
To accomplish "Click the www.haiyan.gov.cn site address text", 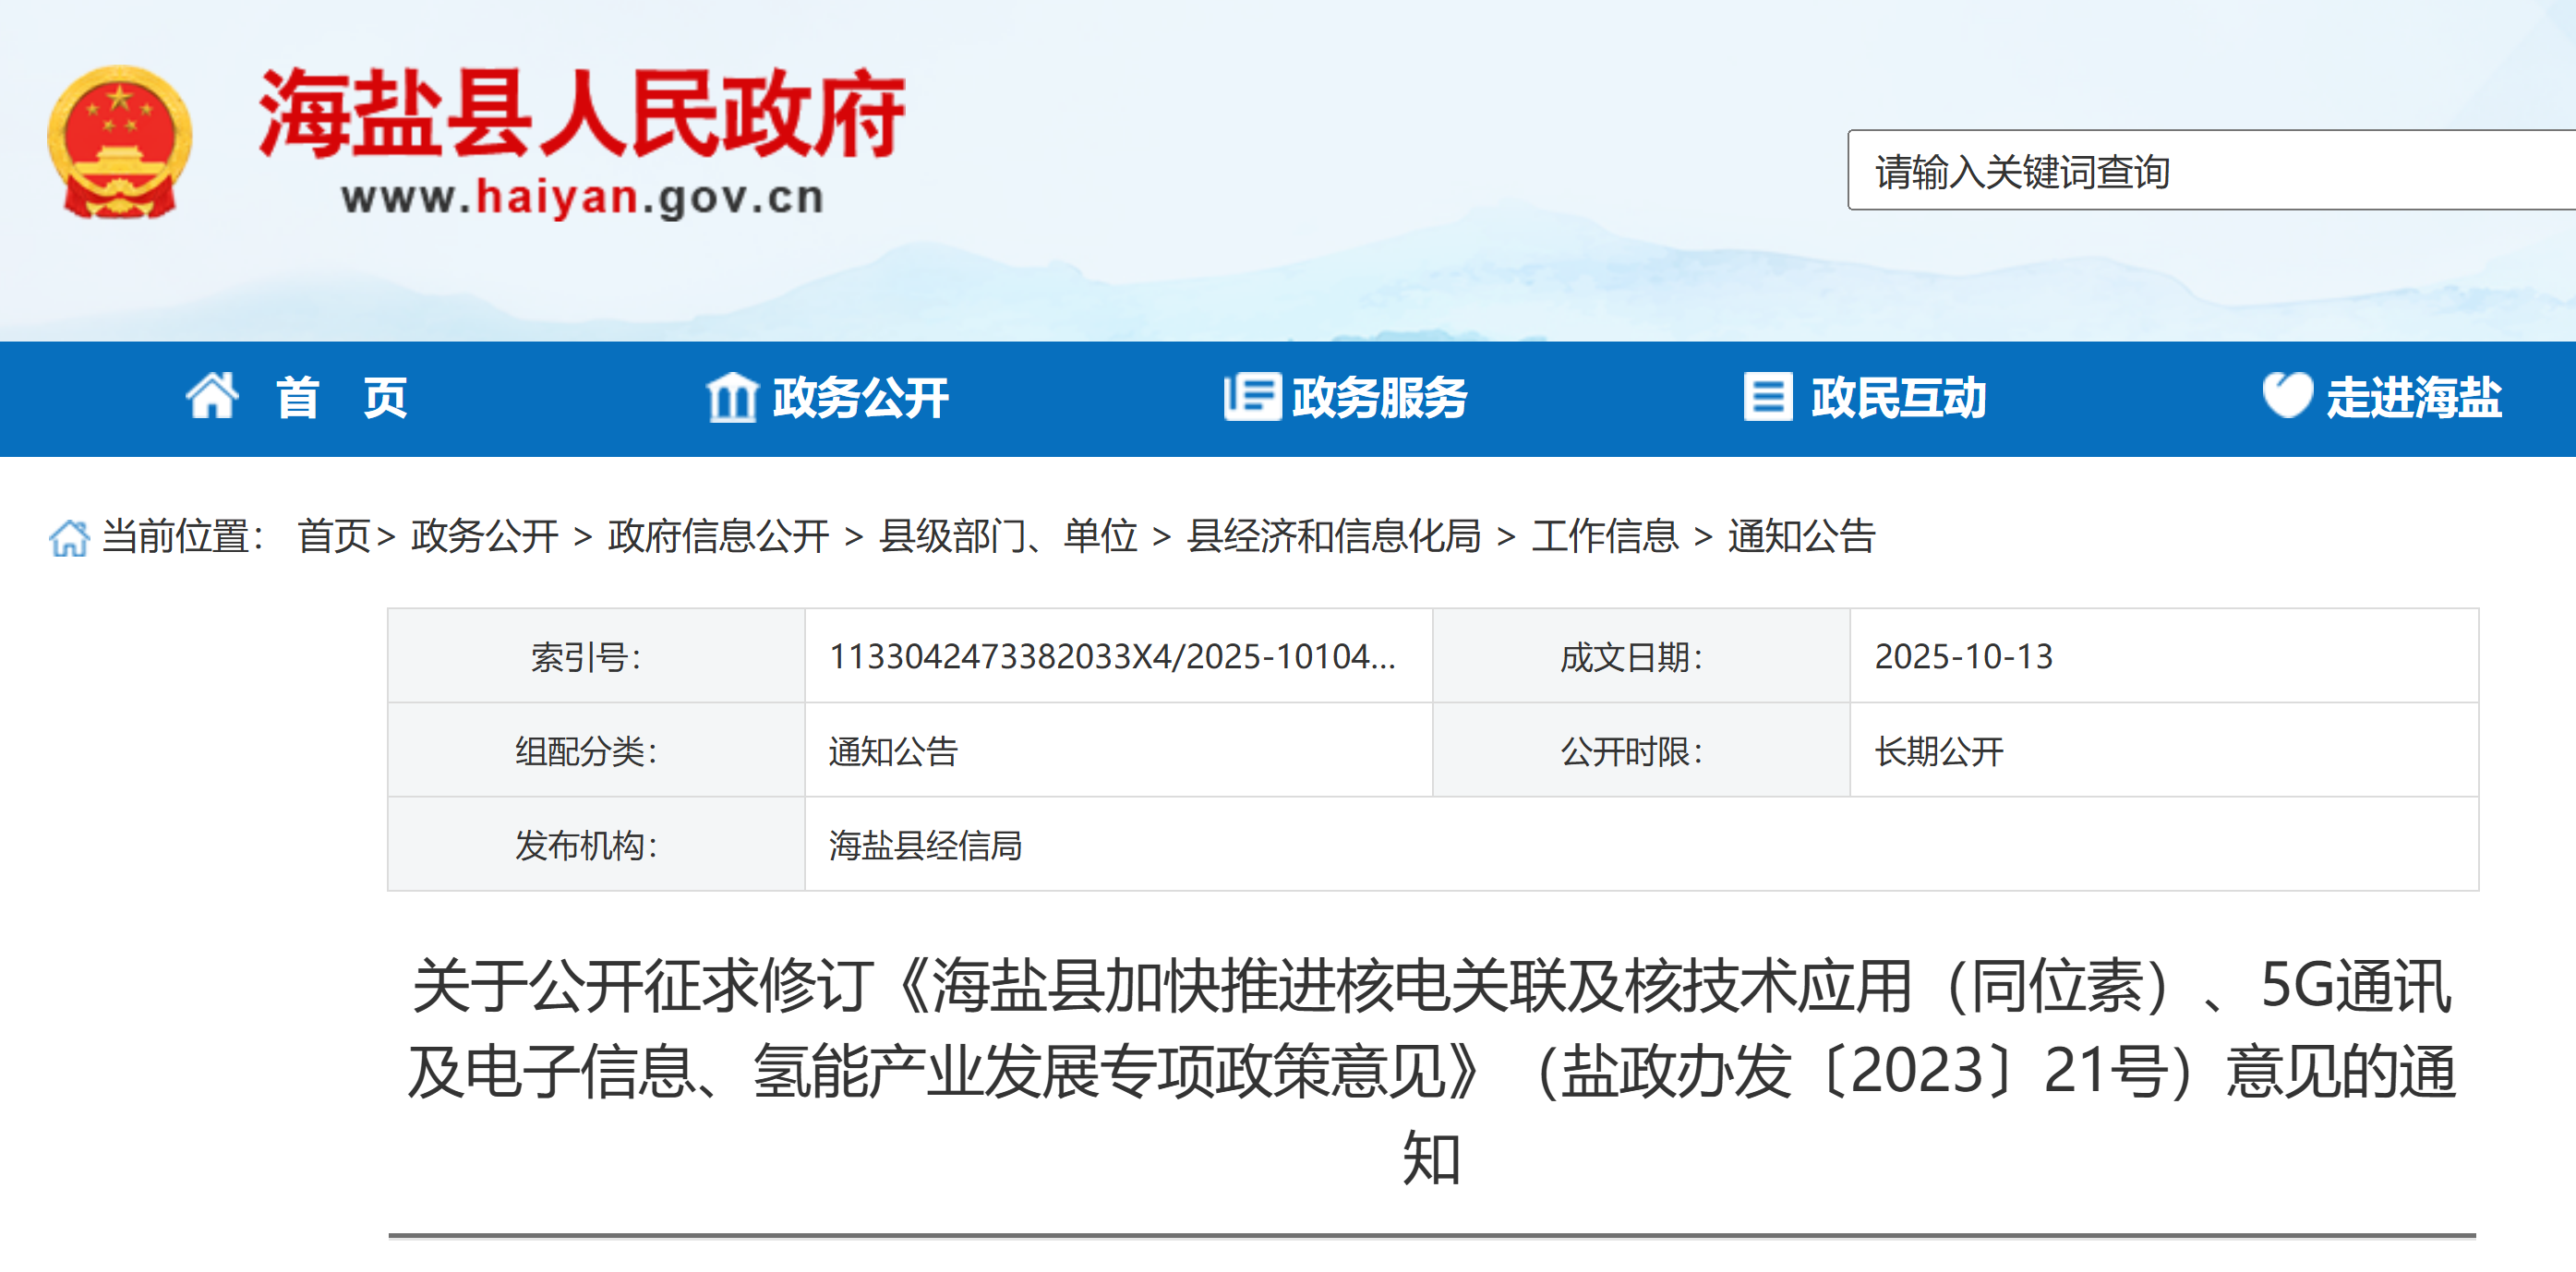I will [585, 195].
